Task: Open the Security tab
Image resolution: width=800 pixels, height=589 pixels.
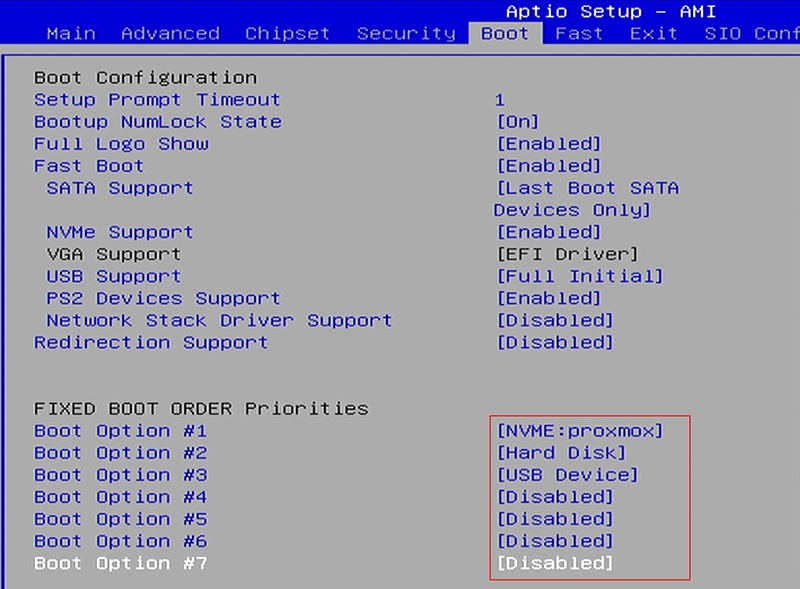Action: point(406,34)
